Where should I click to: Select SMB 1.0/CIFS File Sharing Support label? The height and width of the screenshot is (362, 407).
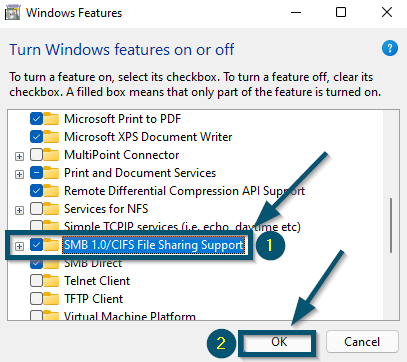click(x=154, y=245)
